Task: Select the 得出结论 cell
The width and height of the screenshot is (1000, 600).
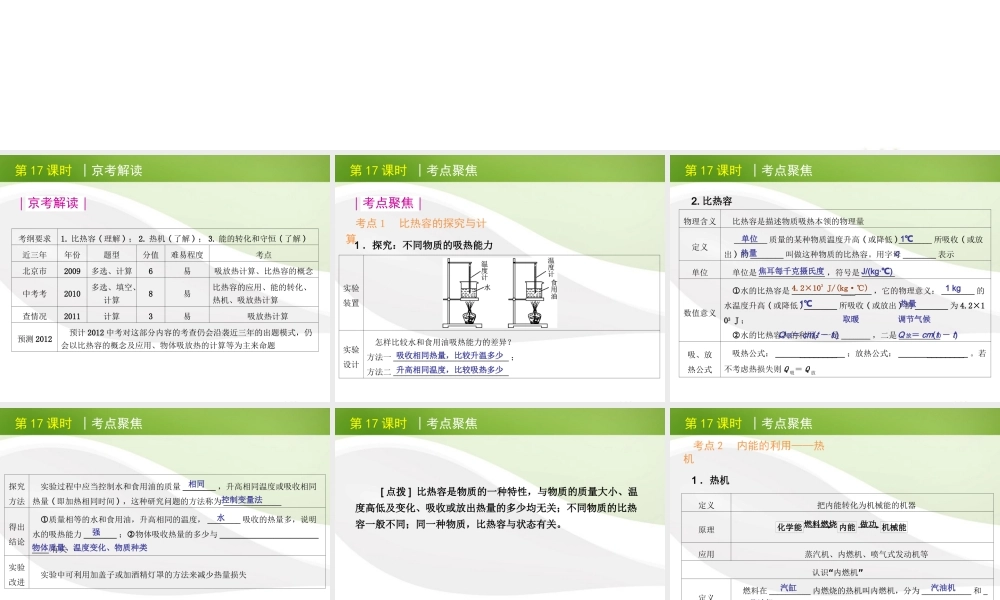Action: [17, 534]
